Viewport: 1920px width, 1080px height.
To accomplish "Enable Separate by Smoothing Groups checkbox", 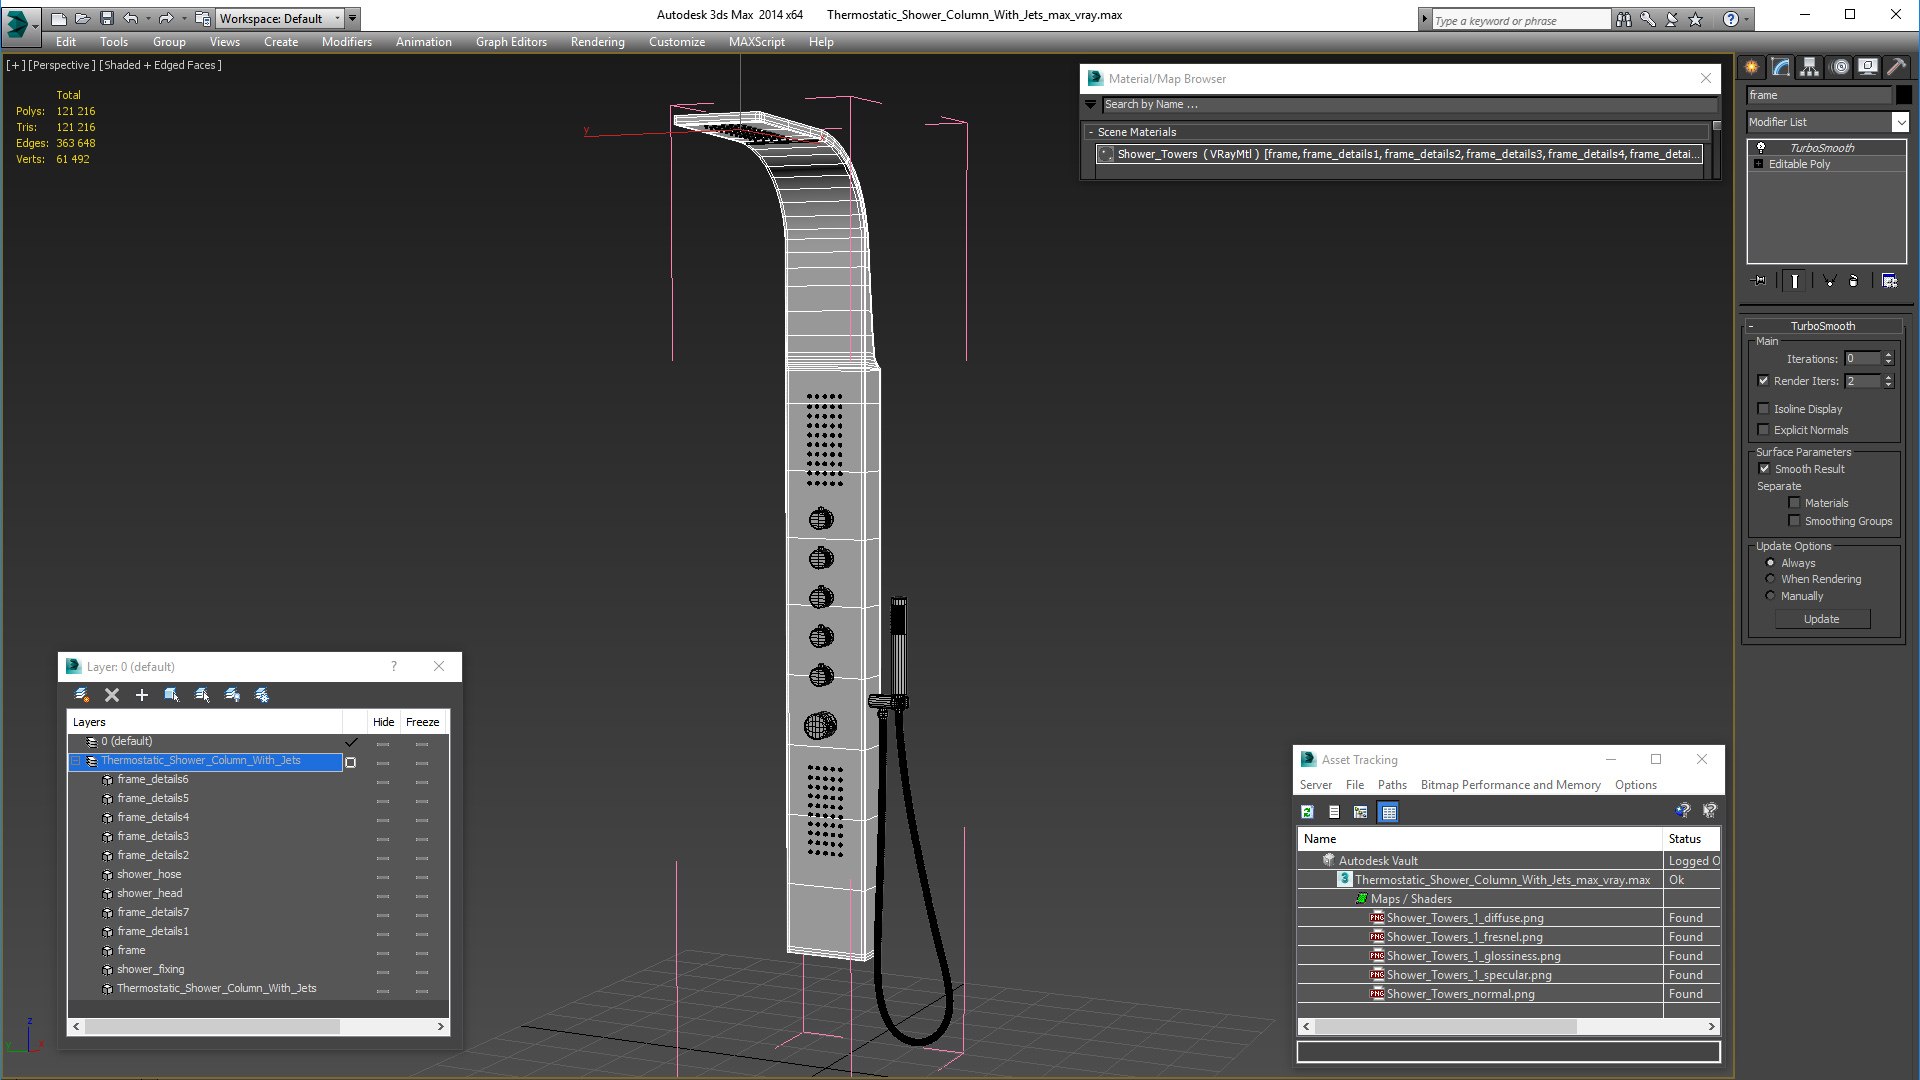I will [1794, 520].
